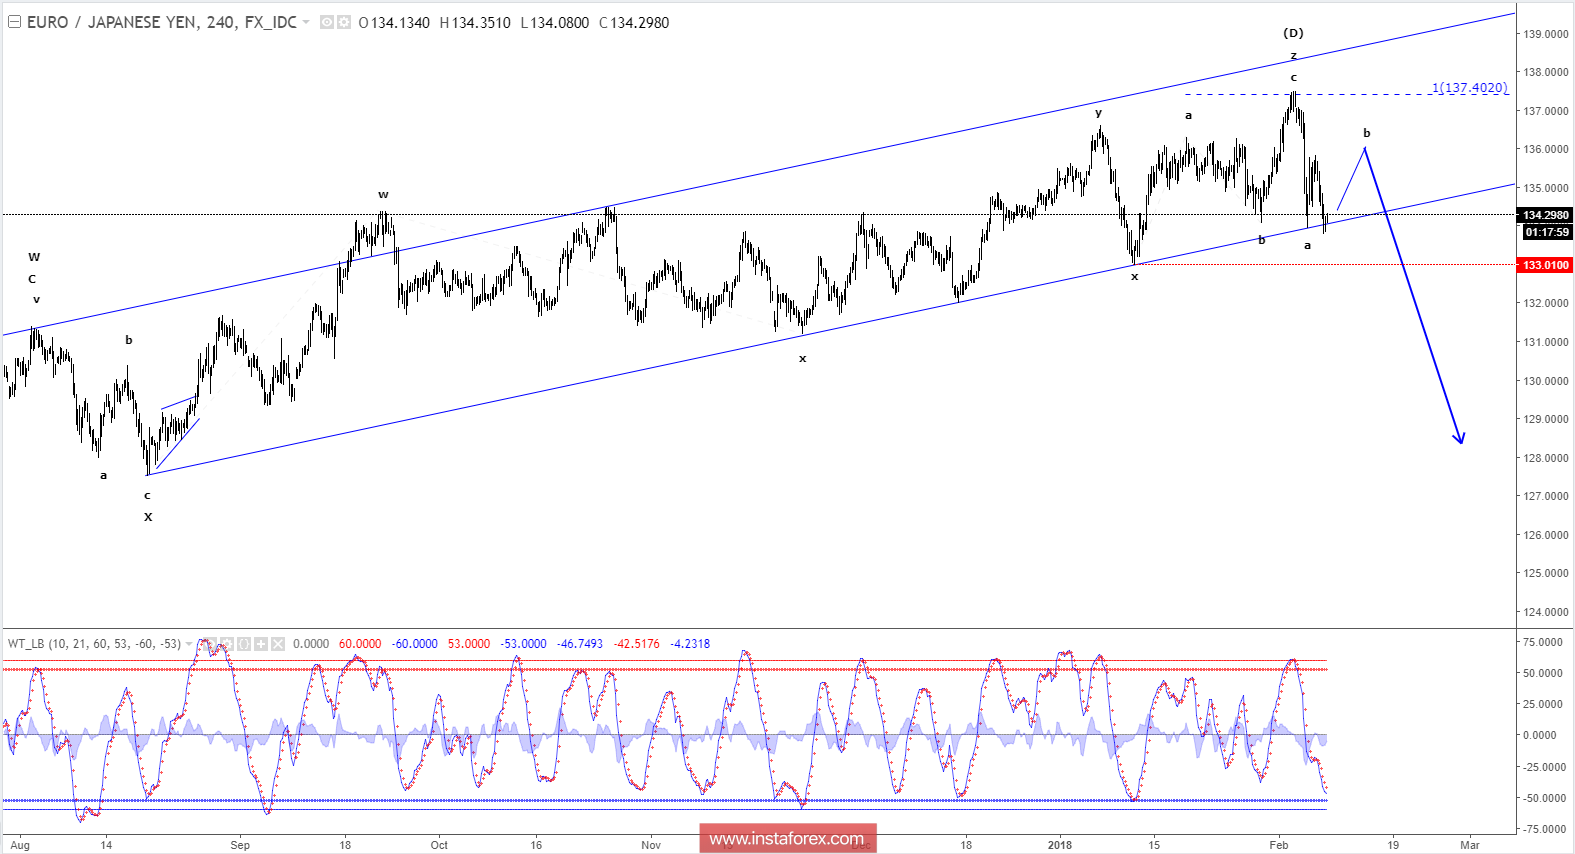
Task: Collapse the EURO / JAPANESE YEN legend box
Action: click(14, 22)
